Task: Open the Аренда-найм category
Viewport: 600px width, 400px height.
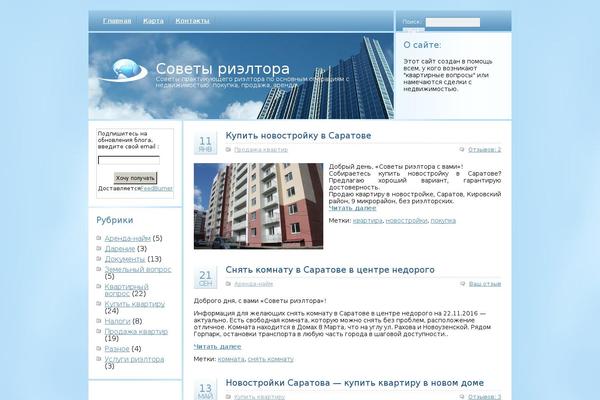Action: pos(127,238)
